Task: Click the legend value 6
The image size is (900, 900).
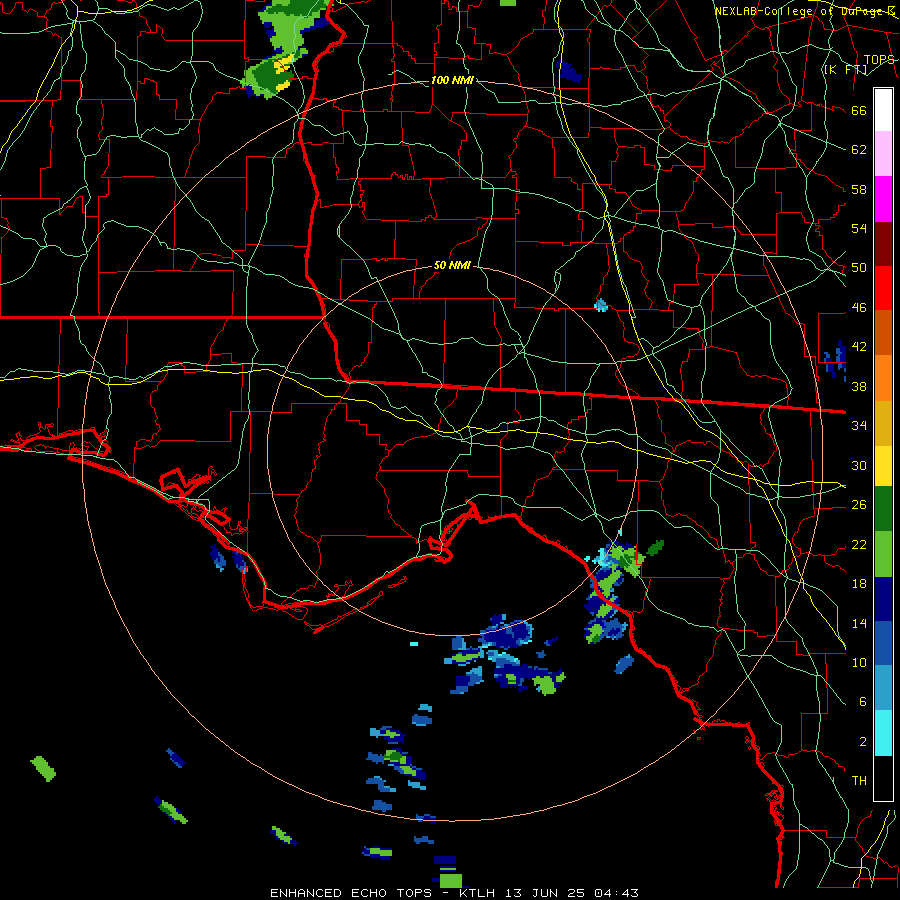Action: pos(862,701)
